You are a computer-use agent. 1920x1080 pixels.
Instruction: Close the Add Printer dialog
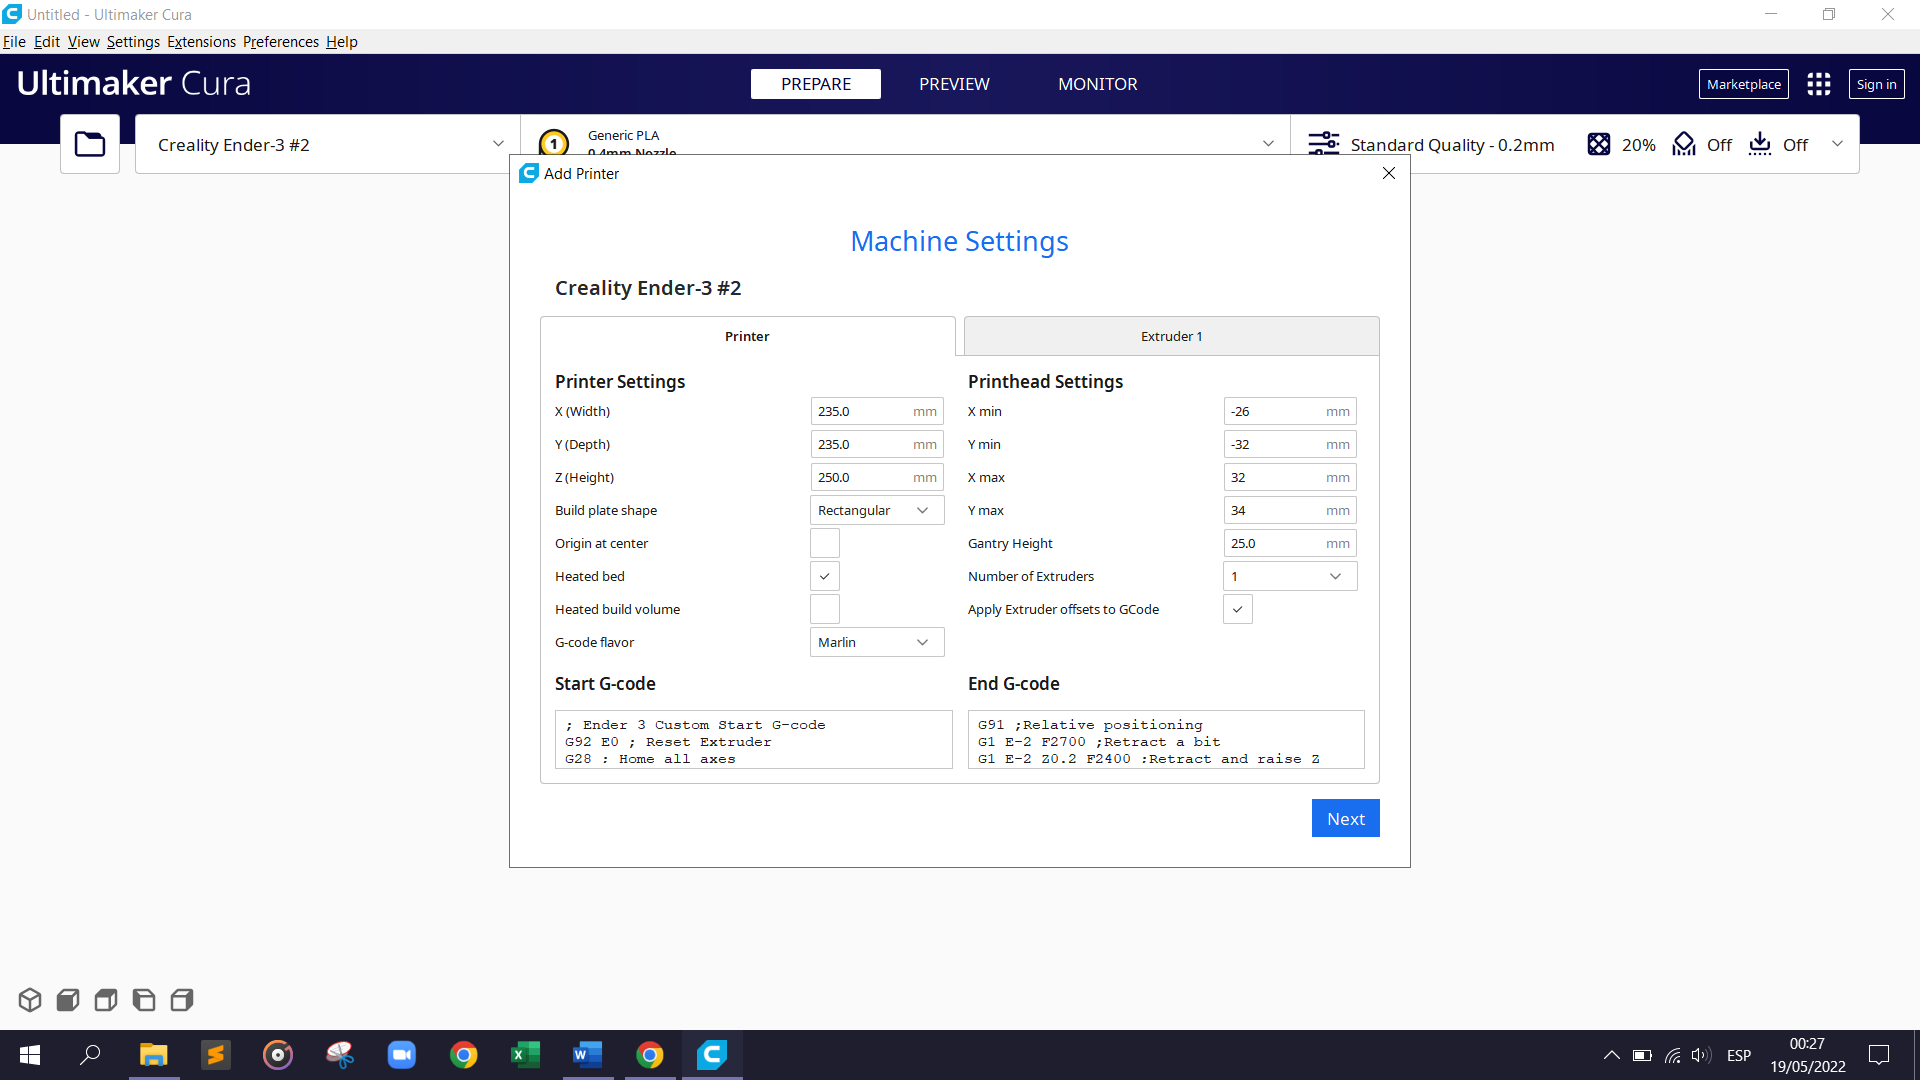1388,173
